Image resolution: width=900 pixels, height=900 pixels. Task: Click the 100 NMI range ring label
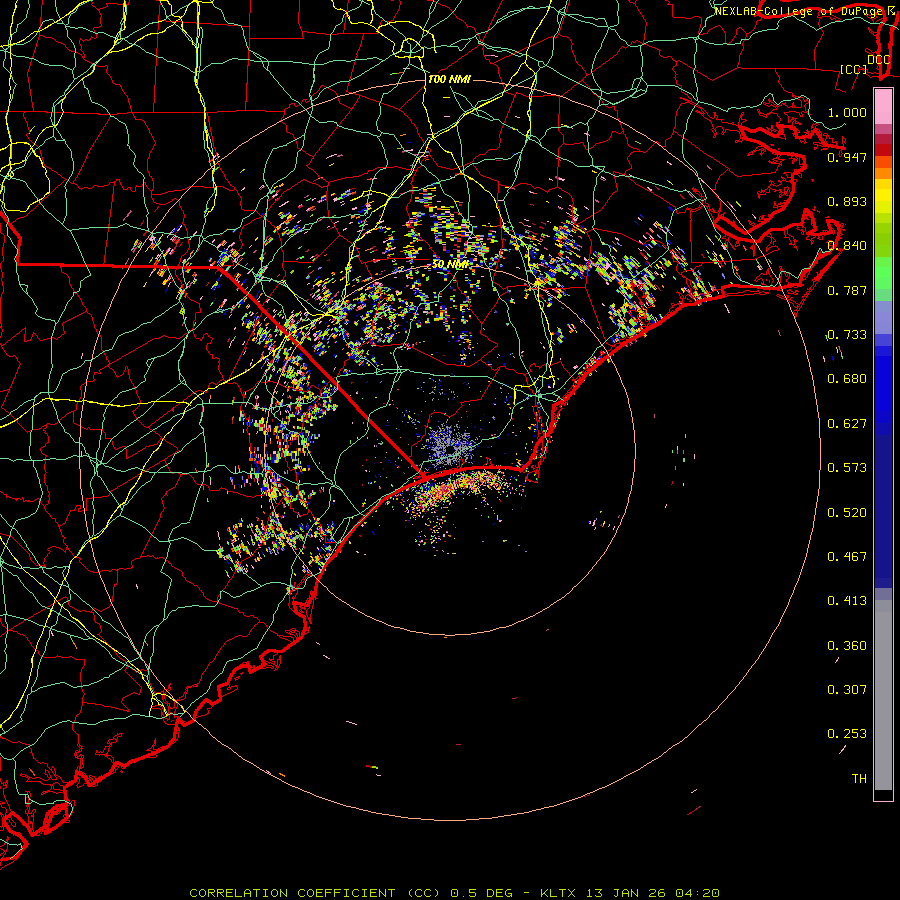tap(449, 79)
